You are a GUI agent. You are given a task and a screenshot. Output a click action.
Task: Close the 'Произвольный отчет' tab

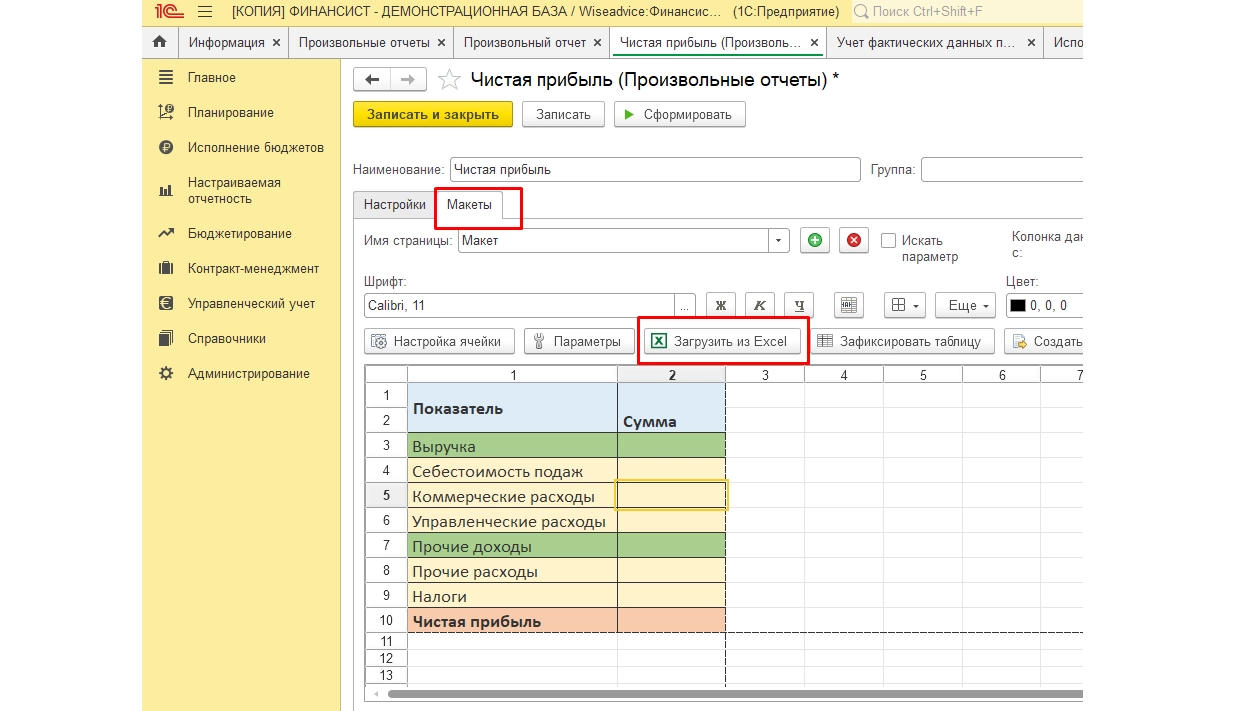point(597,43)
